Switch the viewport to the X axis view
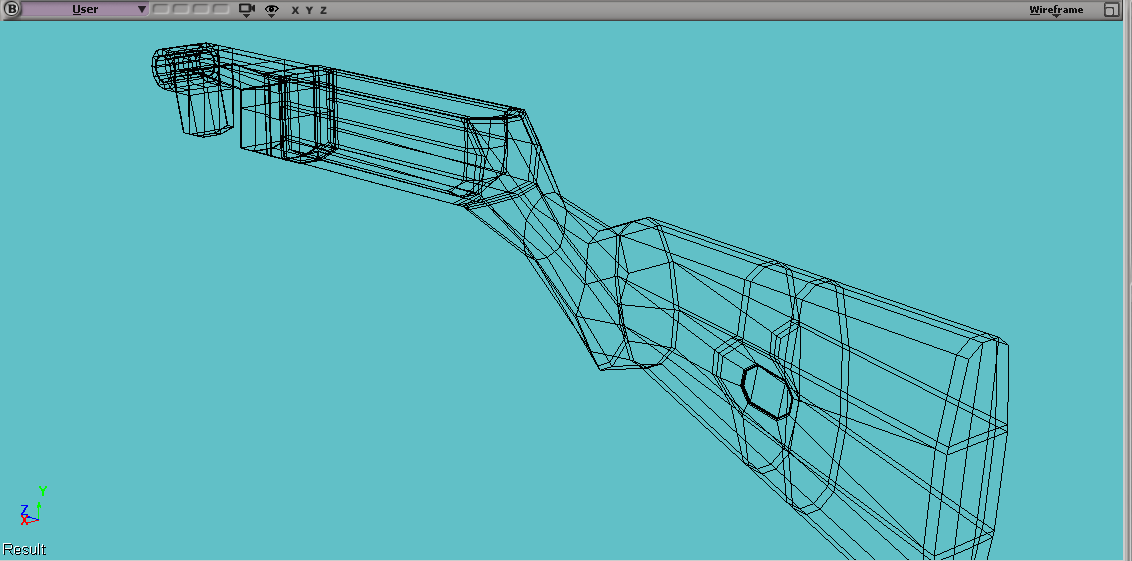 point(295,10)
